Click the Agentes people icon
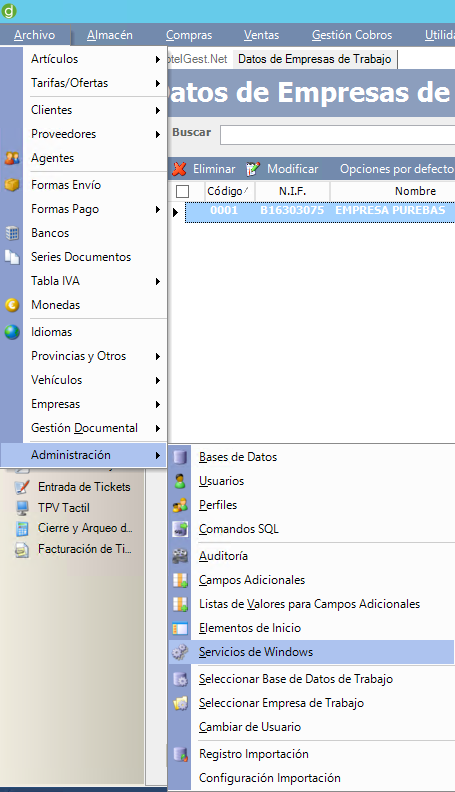Image resolution: width=455 pixels, height=792 pixels. [12, 158]
